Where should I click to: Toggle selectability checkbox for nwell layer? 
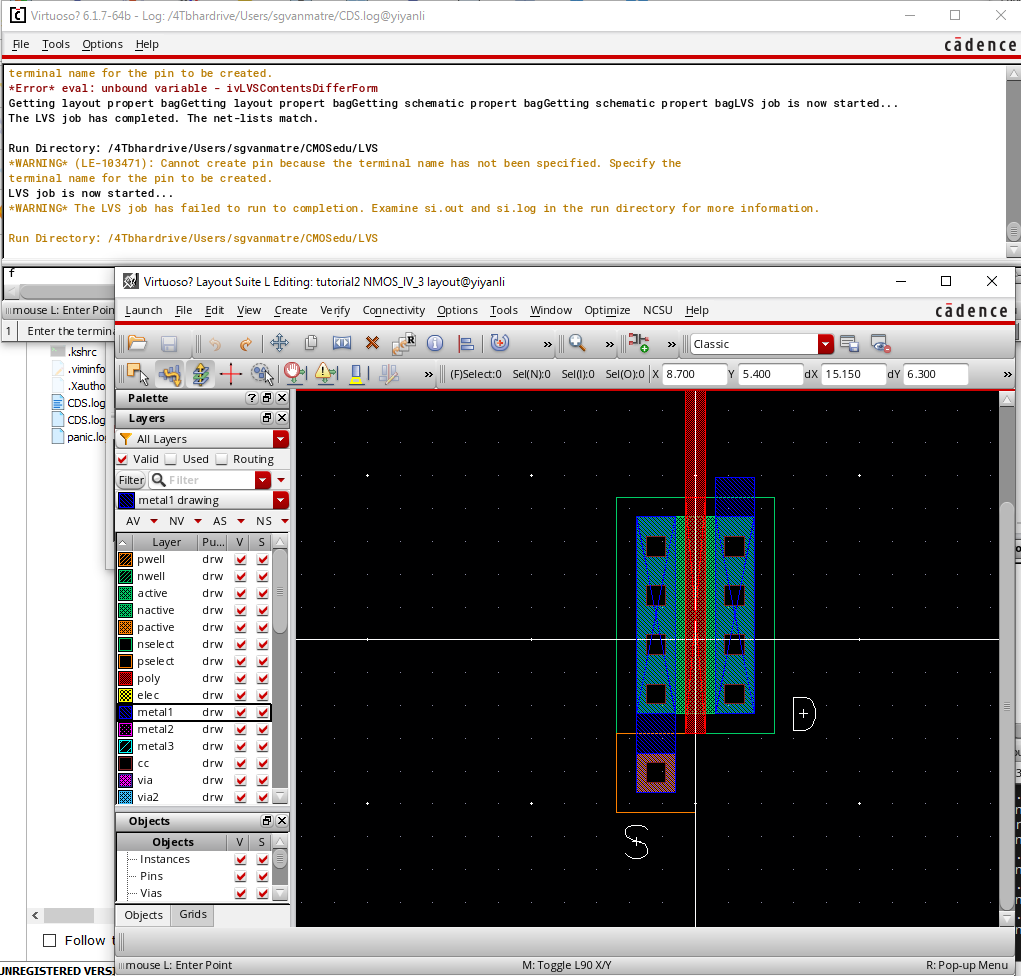(x=262, y=576)
